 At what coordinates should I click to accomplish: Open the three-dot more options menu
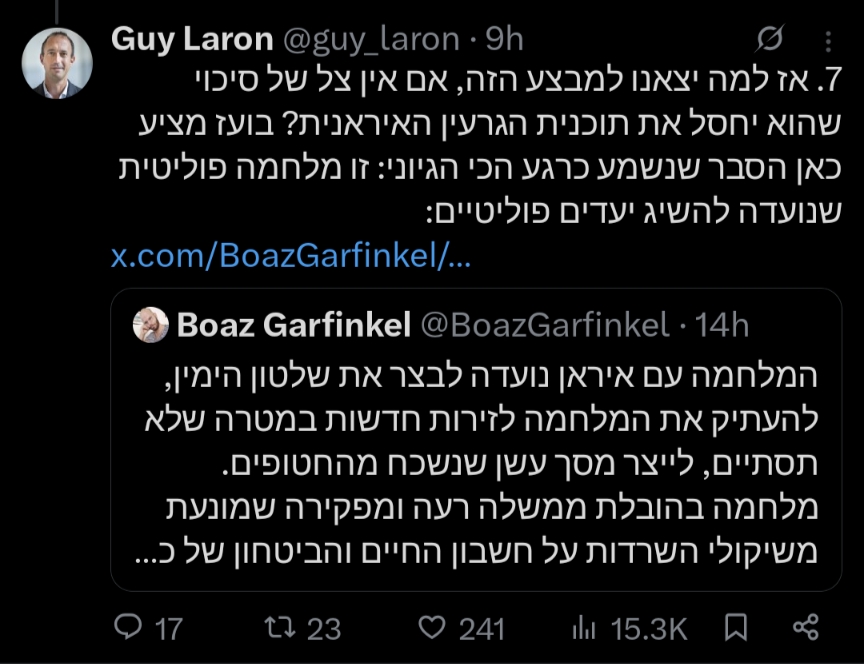(826, 40)
